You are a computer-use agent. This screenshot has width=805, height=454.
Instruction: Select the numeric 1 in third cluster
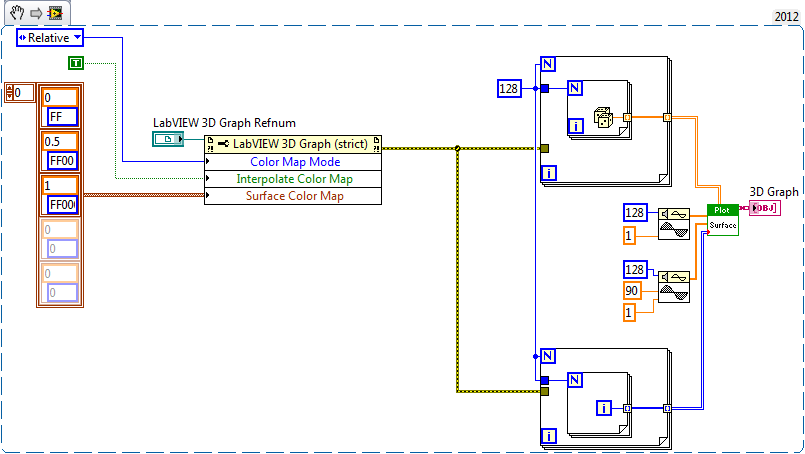tap(60, 185)
